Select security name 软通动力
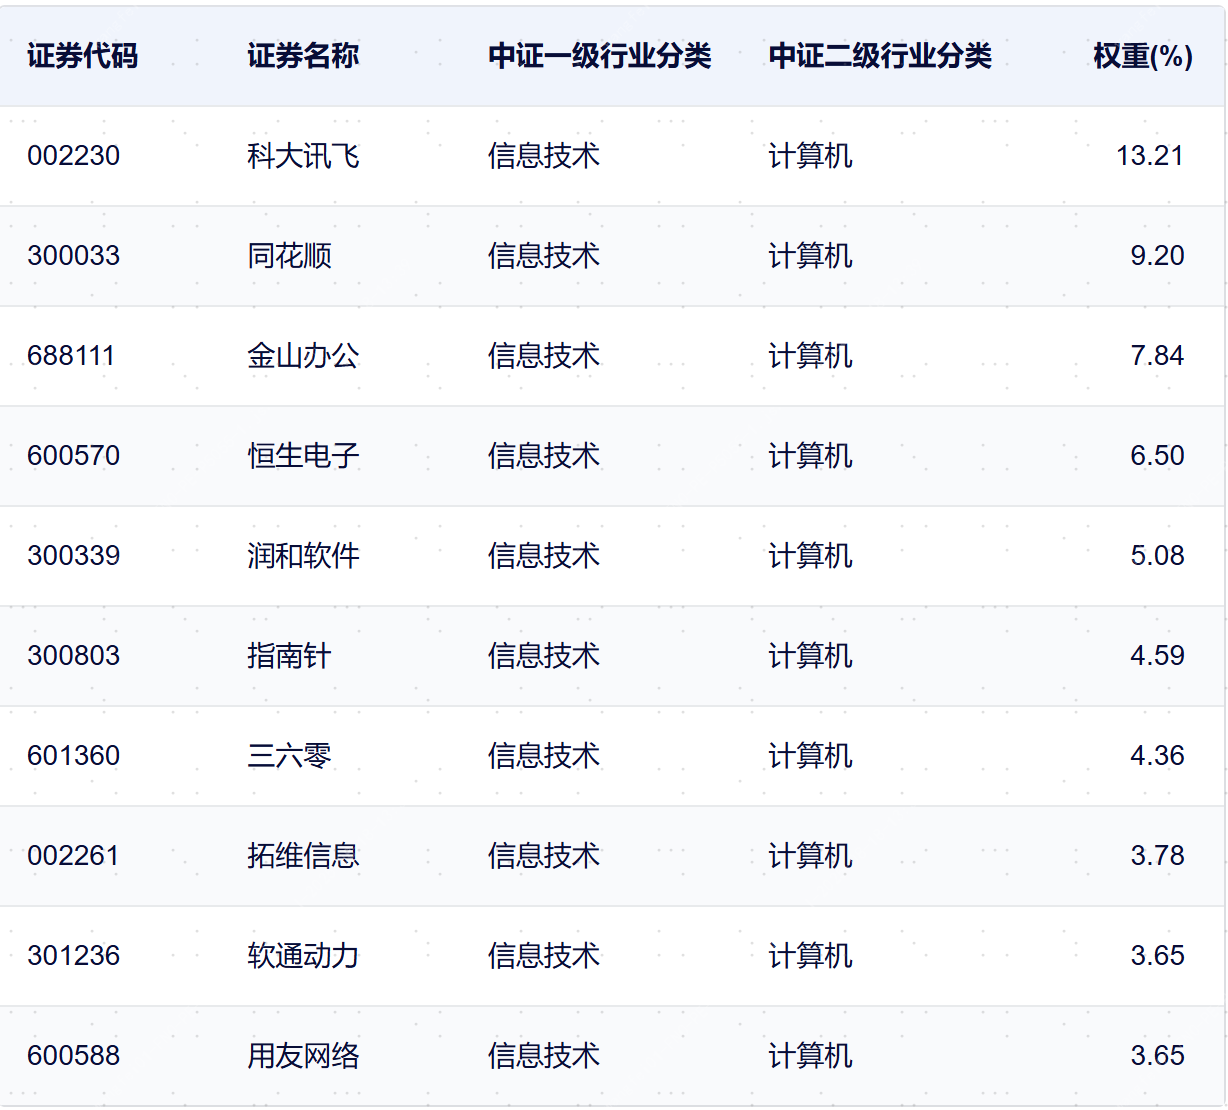 pos(303,956)
